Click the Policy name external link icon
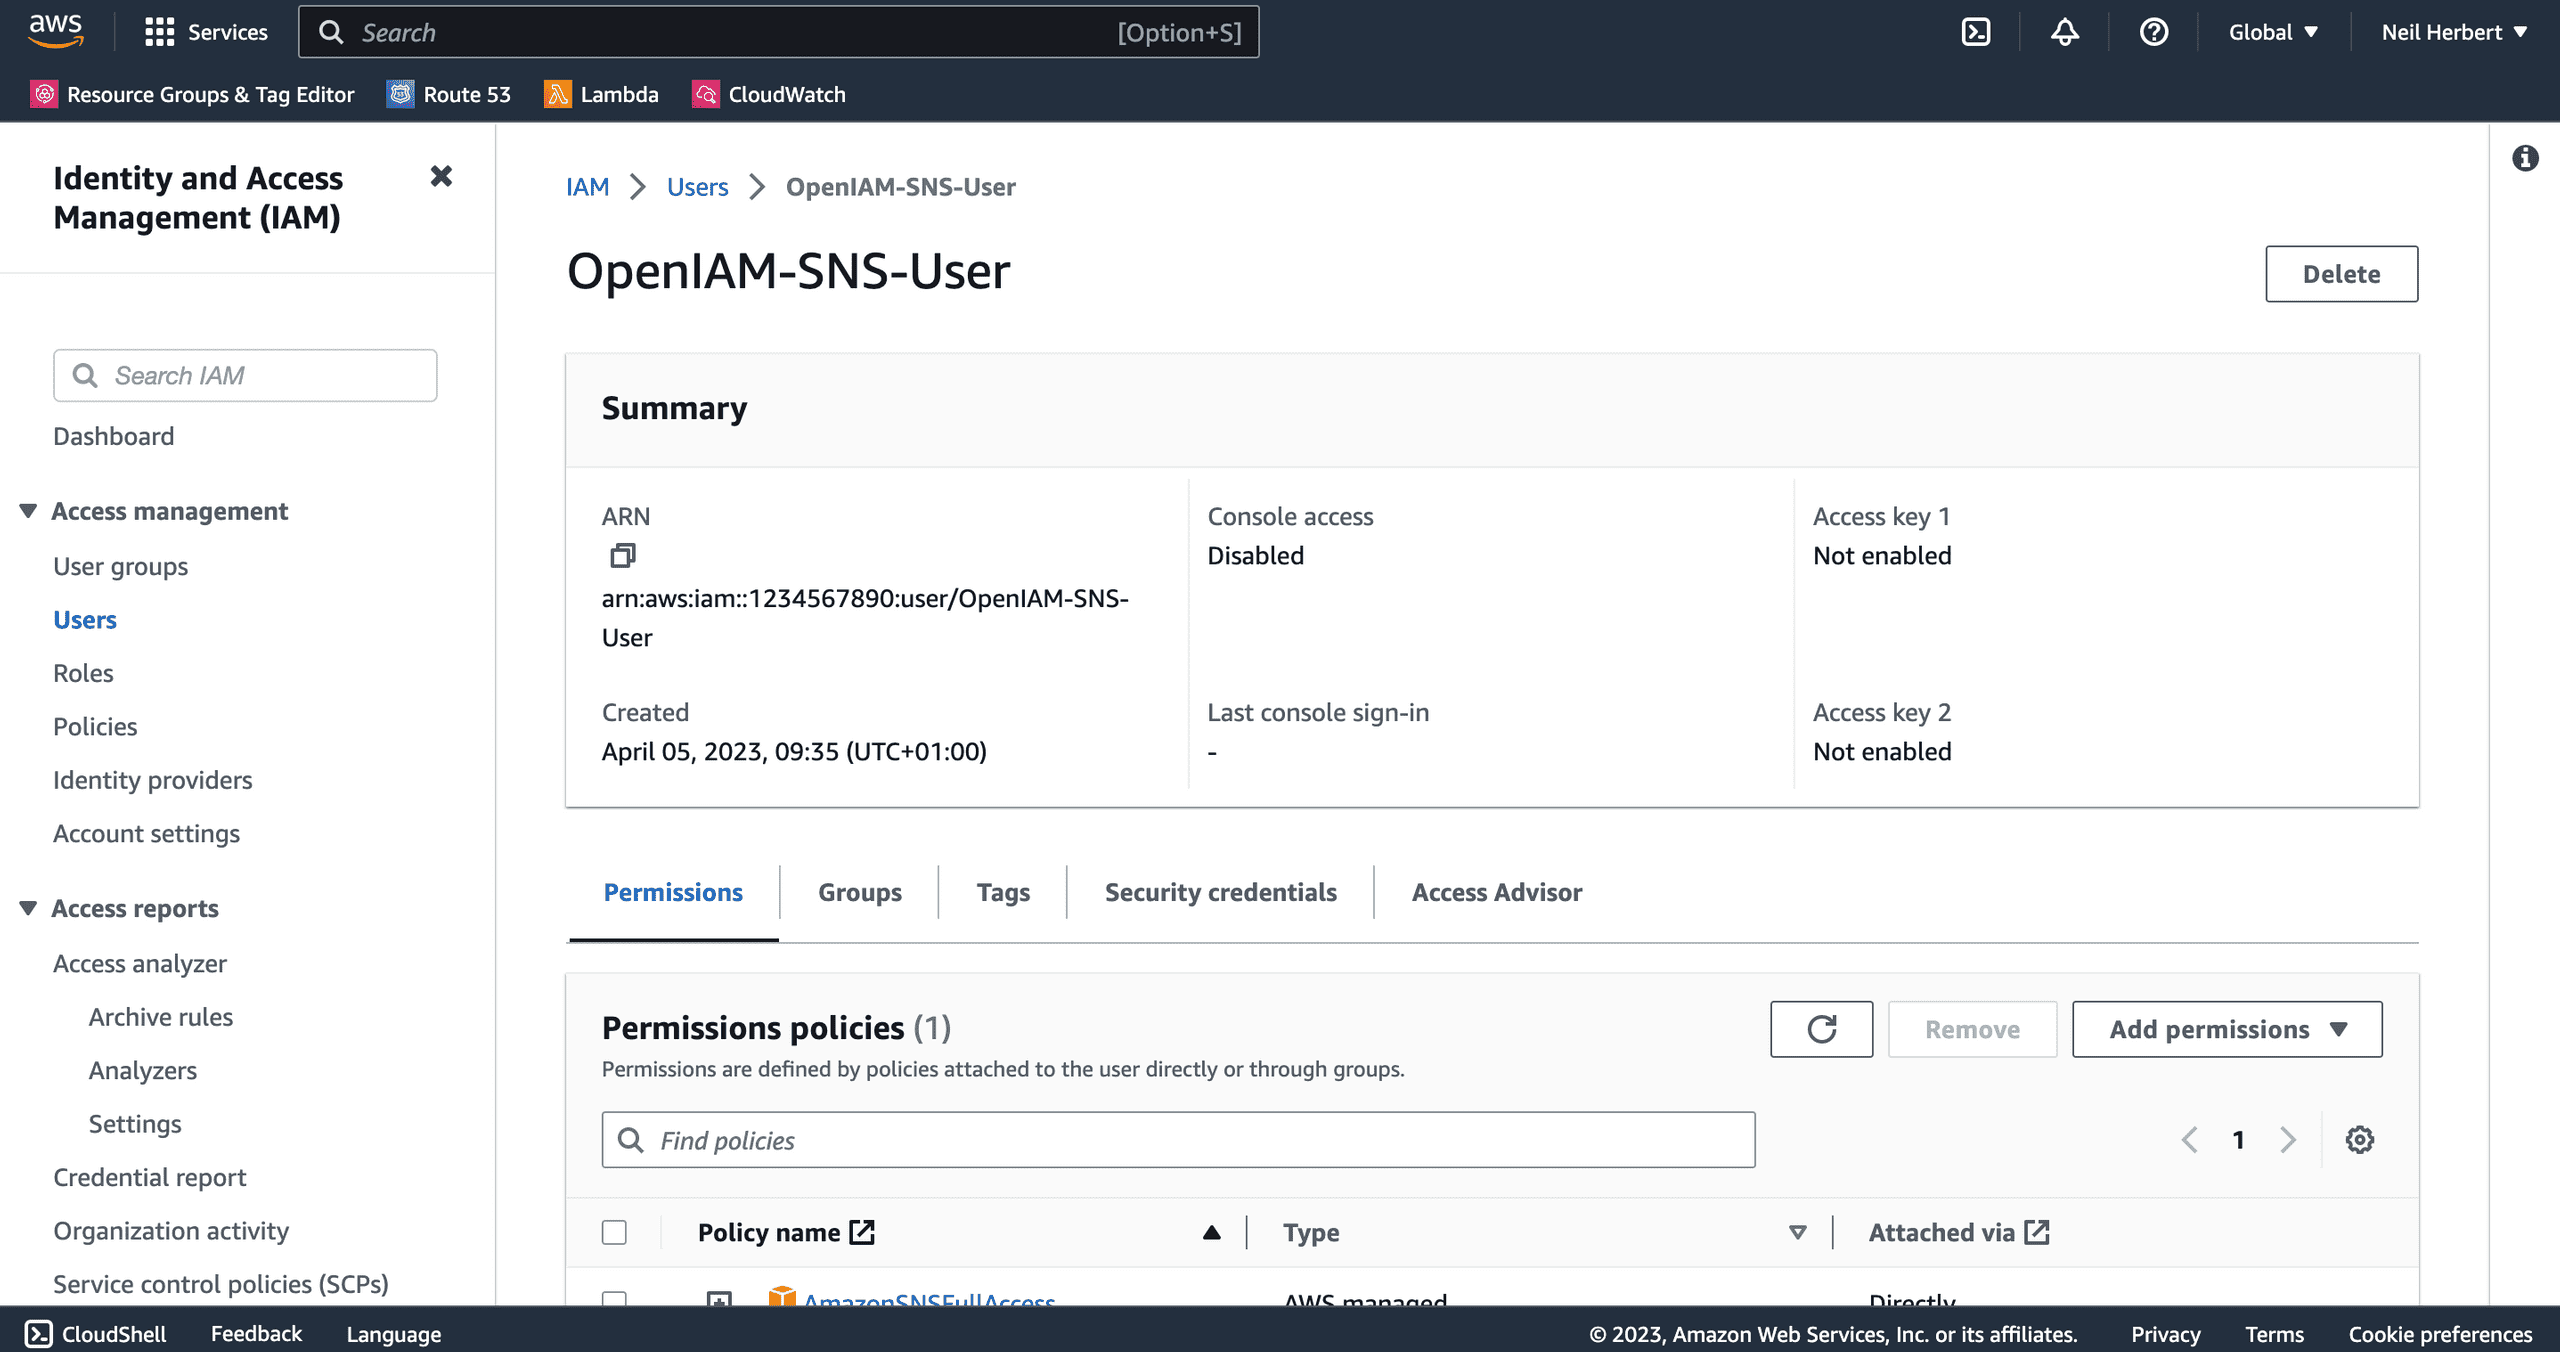 pos(863,1230)
